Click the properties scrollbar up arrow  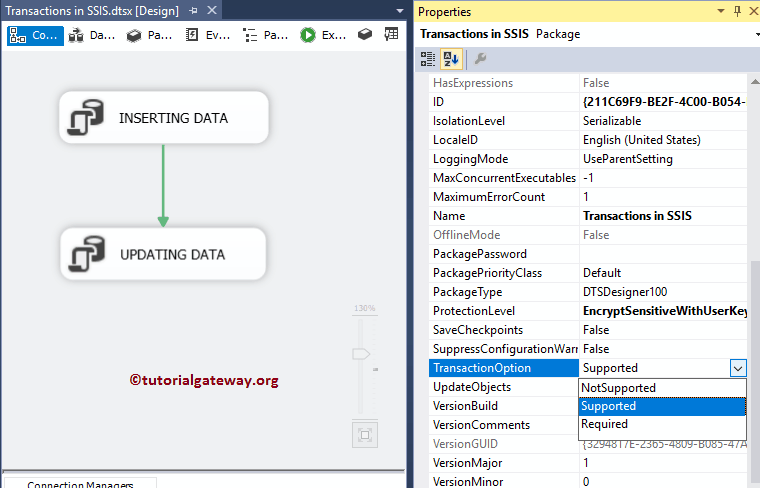[x=755, y=82]
